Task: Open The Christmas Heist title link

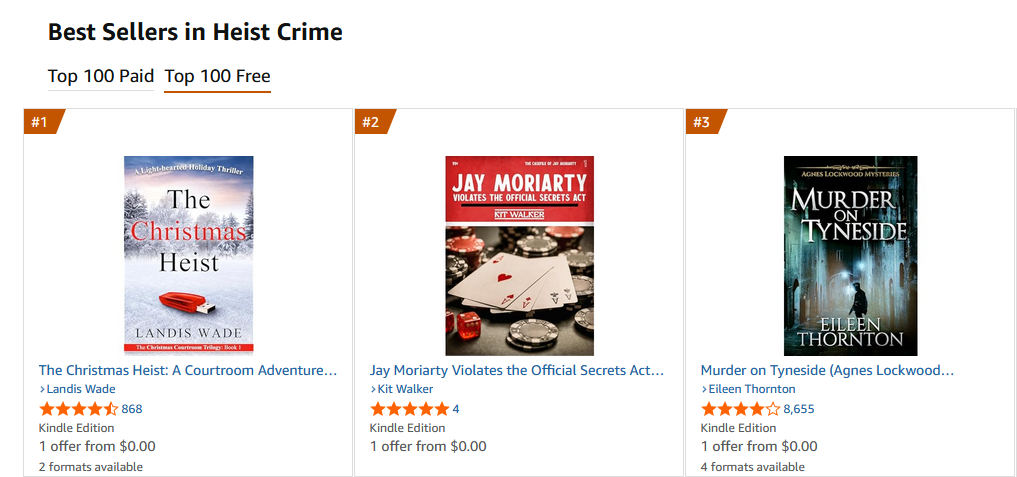Action: tap(187, 370)
